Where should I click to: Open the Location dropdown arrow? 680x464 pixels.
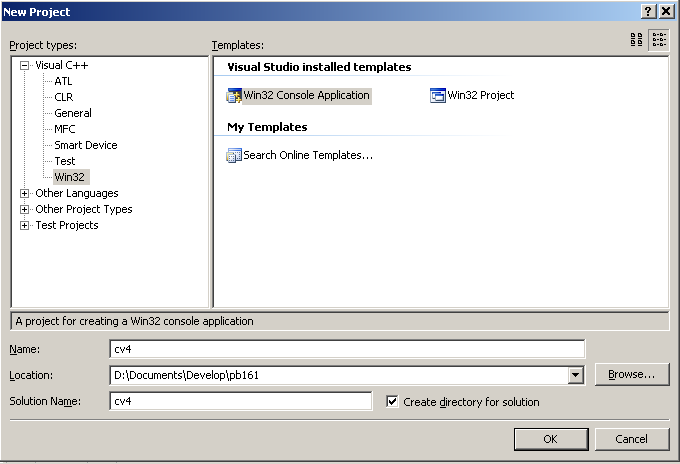click(575, 375)
